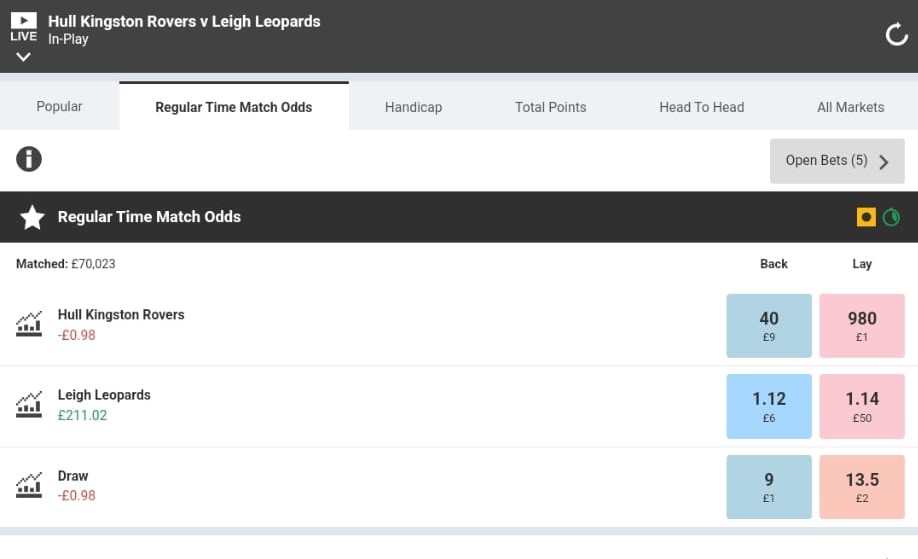
Task: Click the market information icon
Action: coord(29,158)
